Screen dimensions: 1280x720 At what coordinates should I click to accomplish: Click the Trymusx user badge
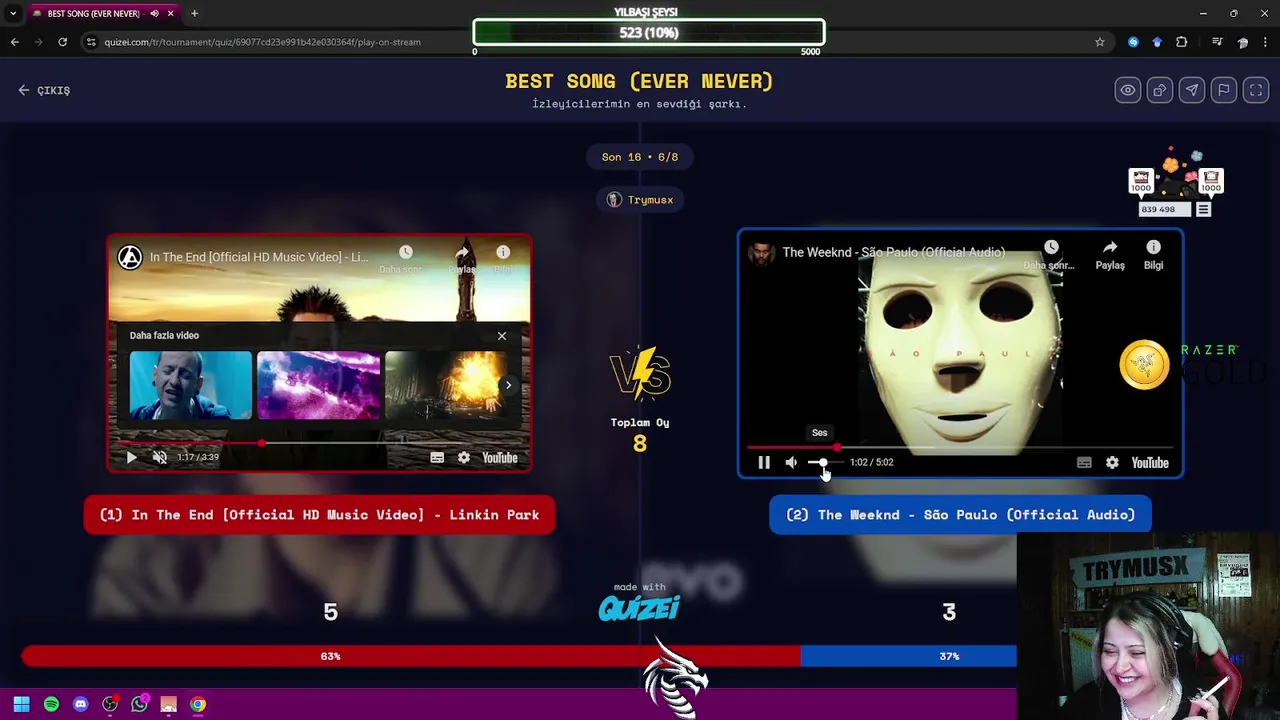[x=640, y=200]
